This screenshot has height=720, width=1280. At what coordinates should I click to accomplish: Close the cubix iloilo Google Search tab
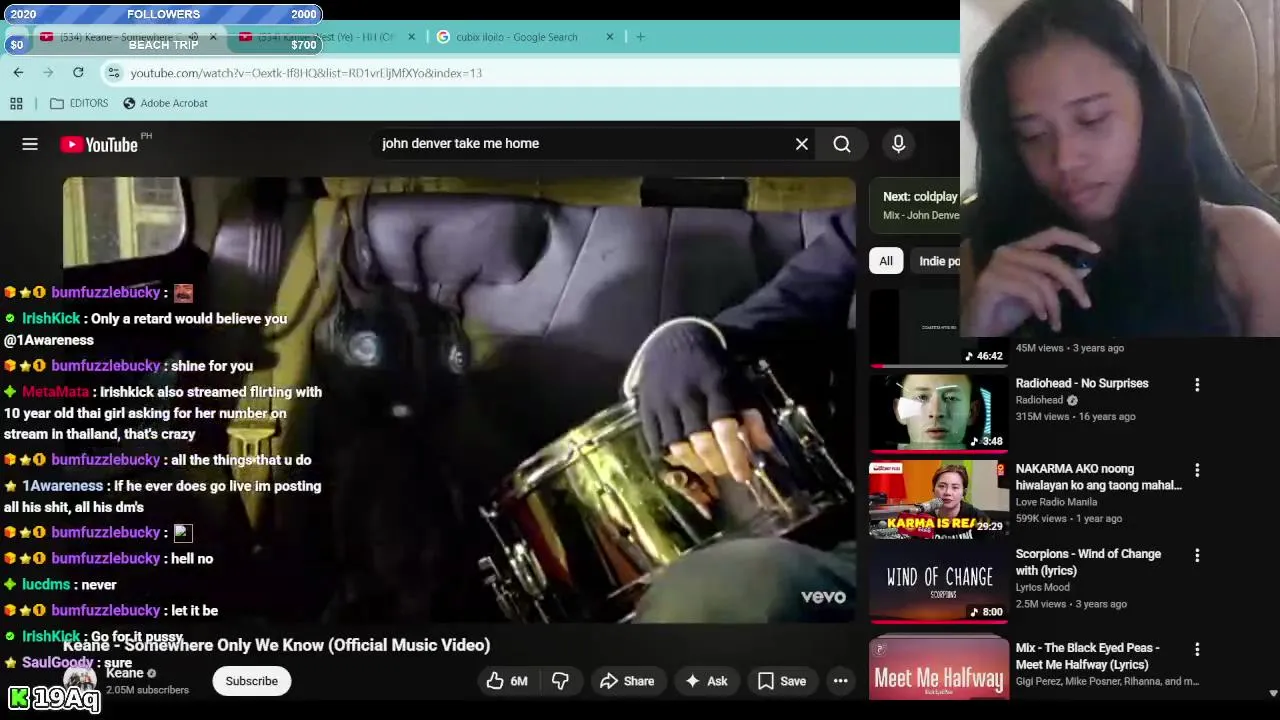point(610,37)
